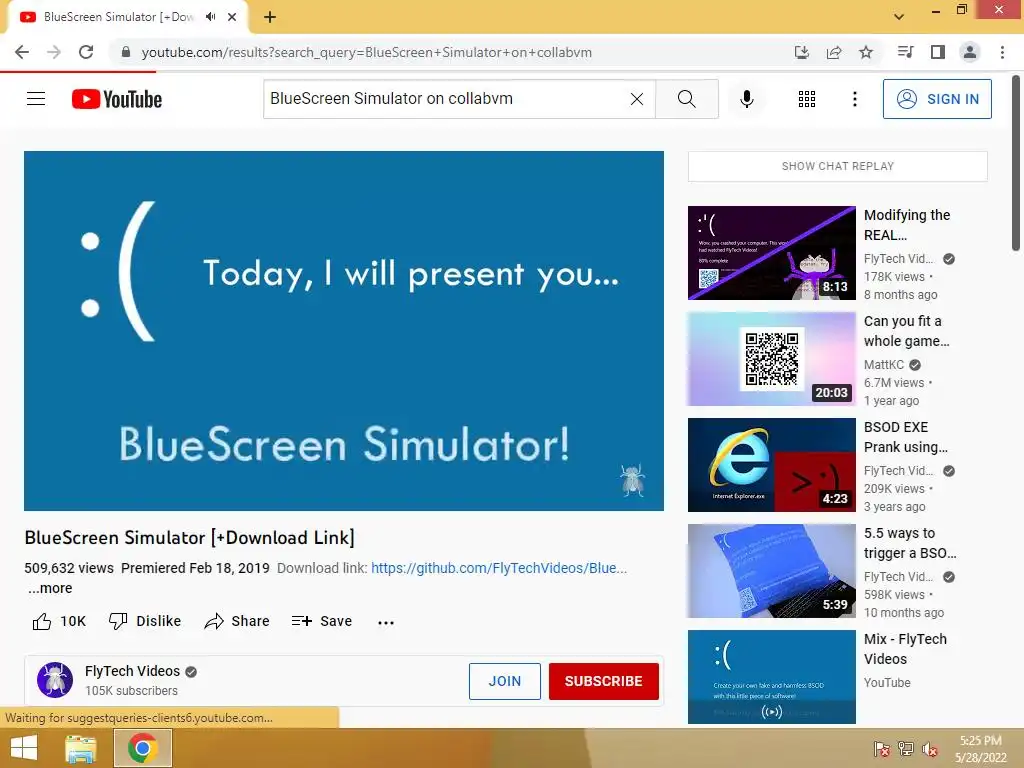Image resolution: width=1024 pixels, height=768 pixels.
Task: Click '509,632 views' text
Action: [69, 568]
